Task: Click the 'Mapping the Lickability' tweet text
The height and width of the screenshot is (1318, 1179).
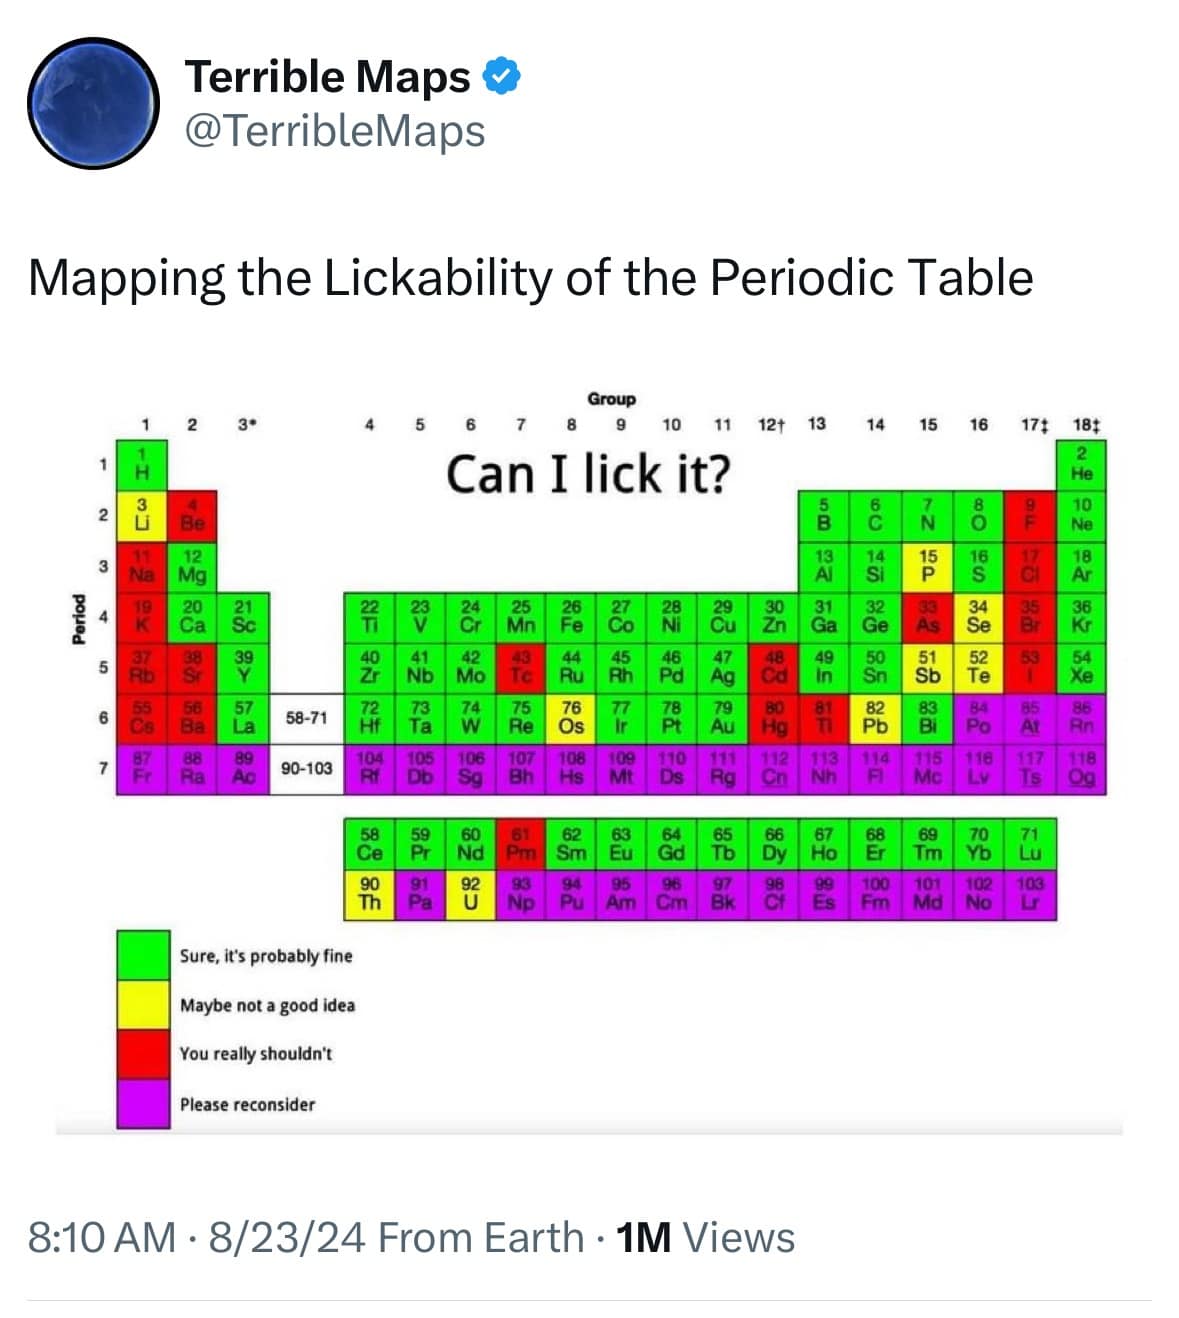Action: point(530,277)
